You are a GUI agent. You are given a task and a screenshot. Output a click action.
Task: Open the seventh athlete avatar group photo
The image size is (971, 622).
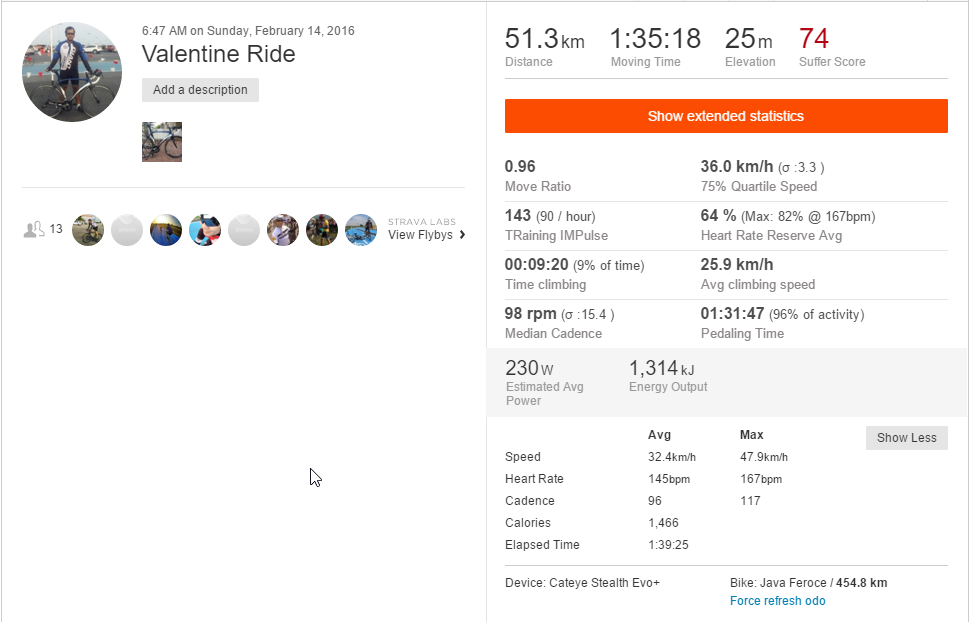click(322, 230)
